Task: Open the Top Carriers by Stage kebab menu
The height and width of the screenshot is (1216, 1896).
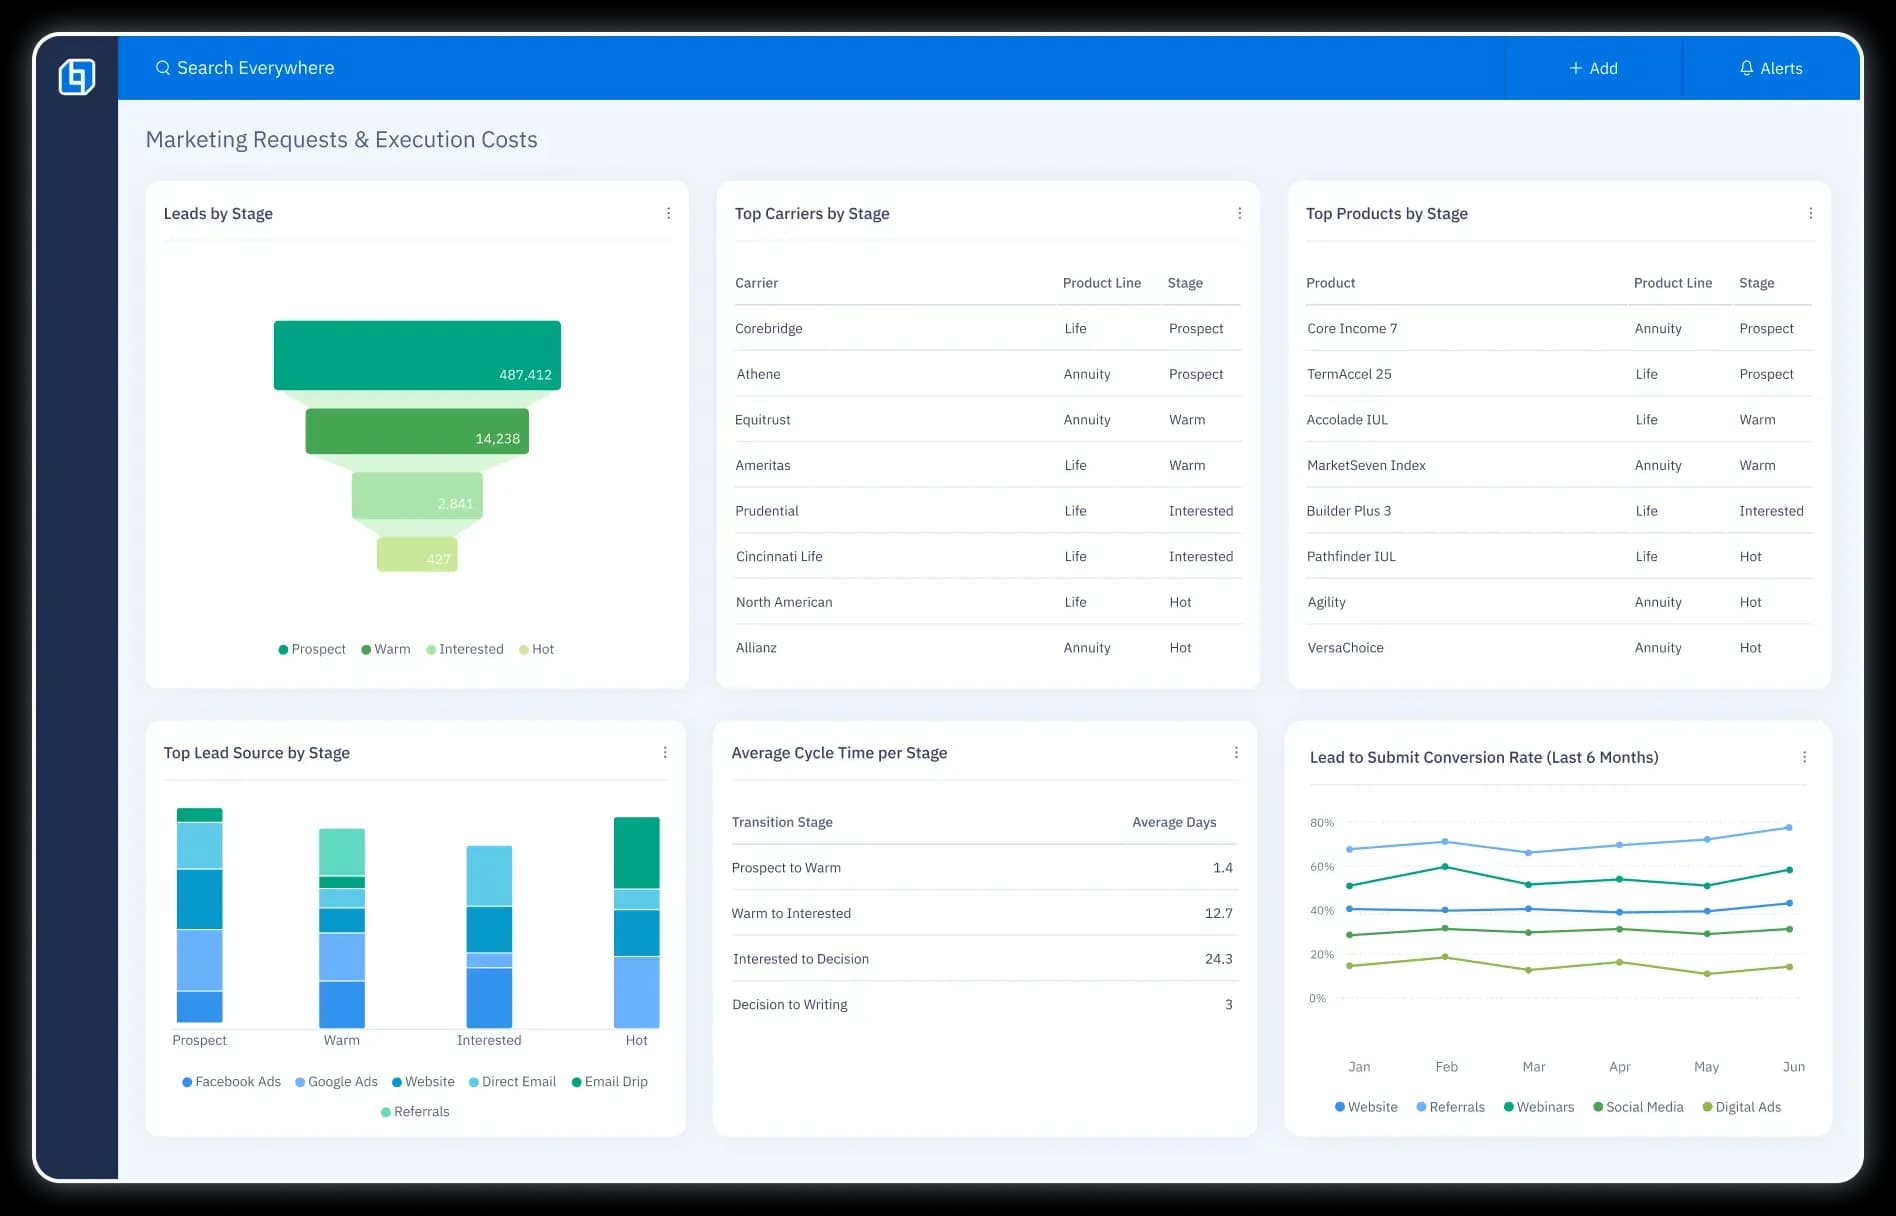Action: (1239, 213)
